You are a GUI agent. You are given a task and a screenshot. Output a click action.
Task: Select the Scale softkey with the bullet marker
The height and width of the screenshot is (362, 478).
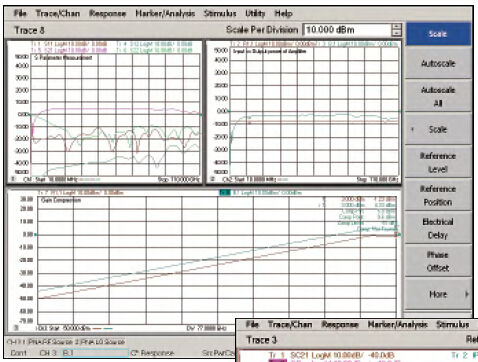tap(438, 129)
